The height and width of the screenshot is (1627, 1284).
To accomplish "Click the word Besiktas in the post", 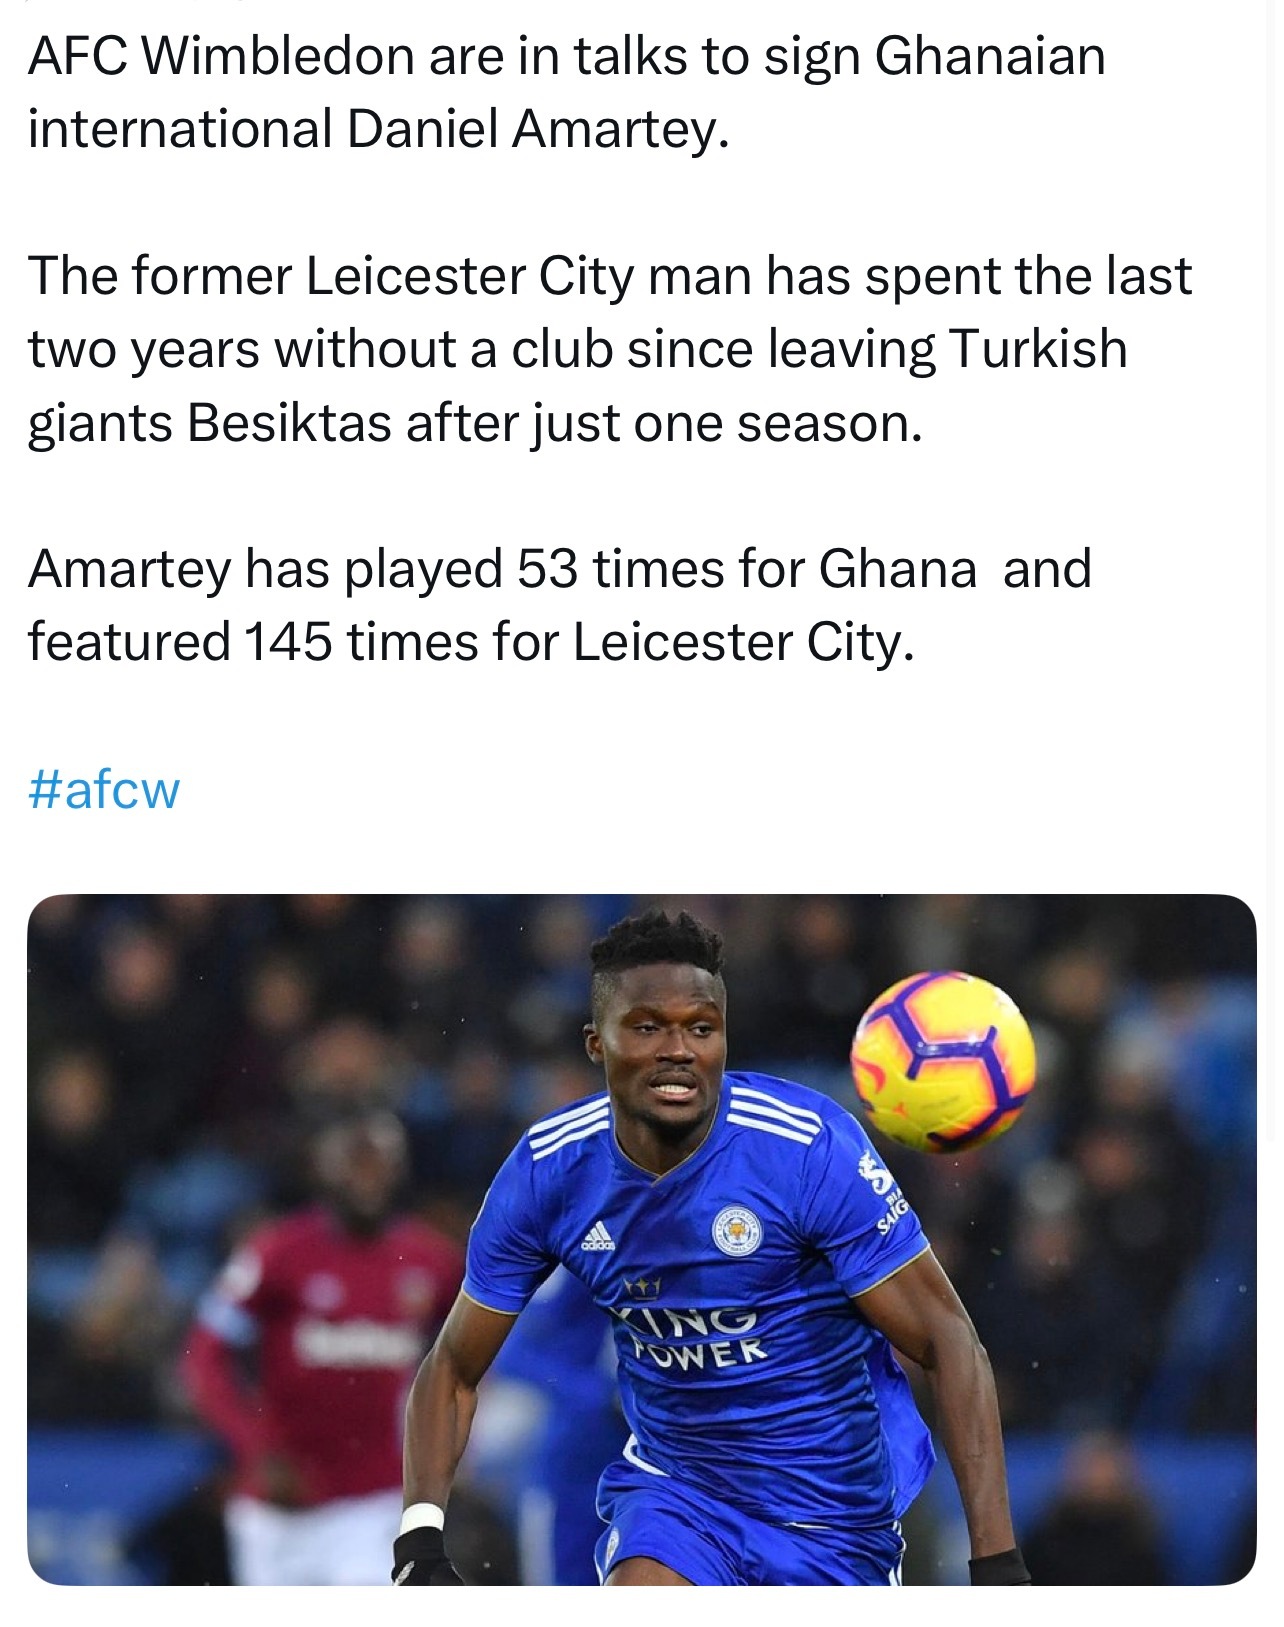I will click(289, 422).
